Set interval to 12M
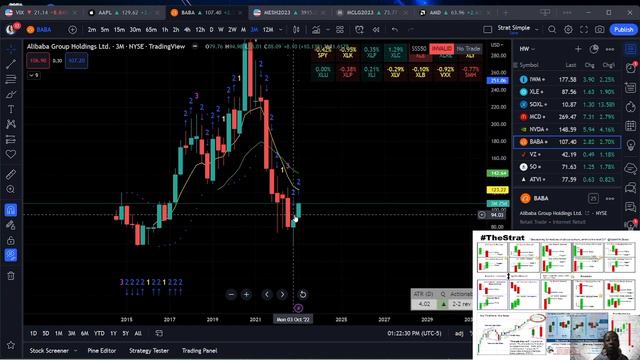Screen dimensions: 640x360 click(268, 30)
